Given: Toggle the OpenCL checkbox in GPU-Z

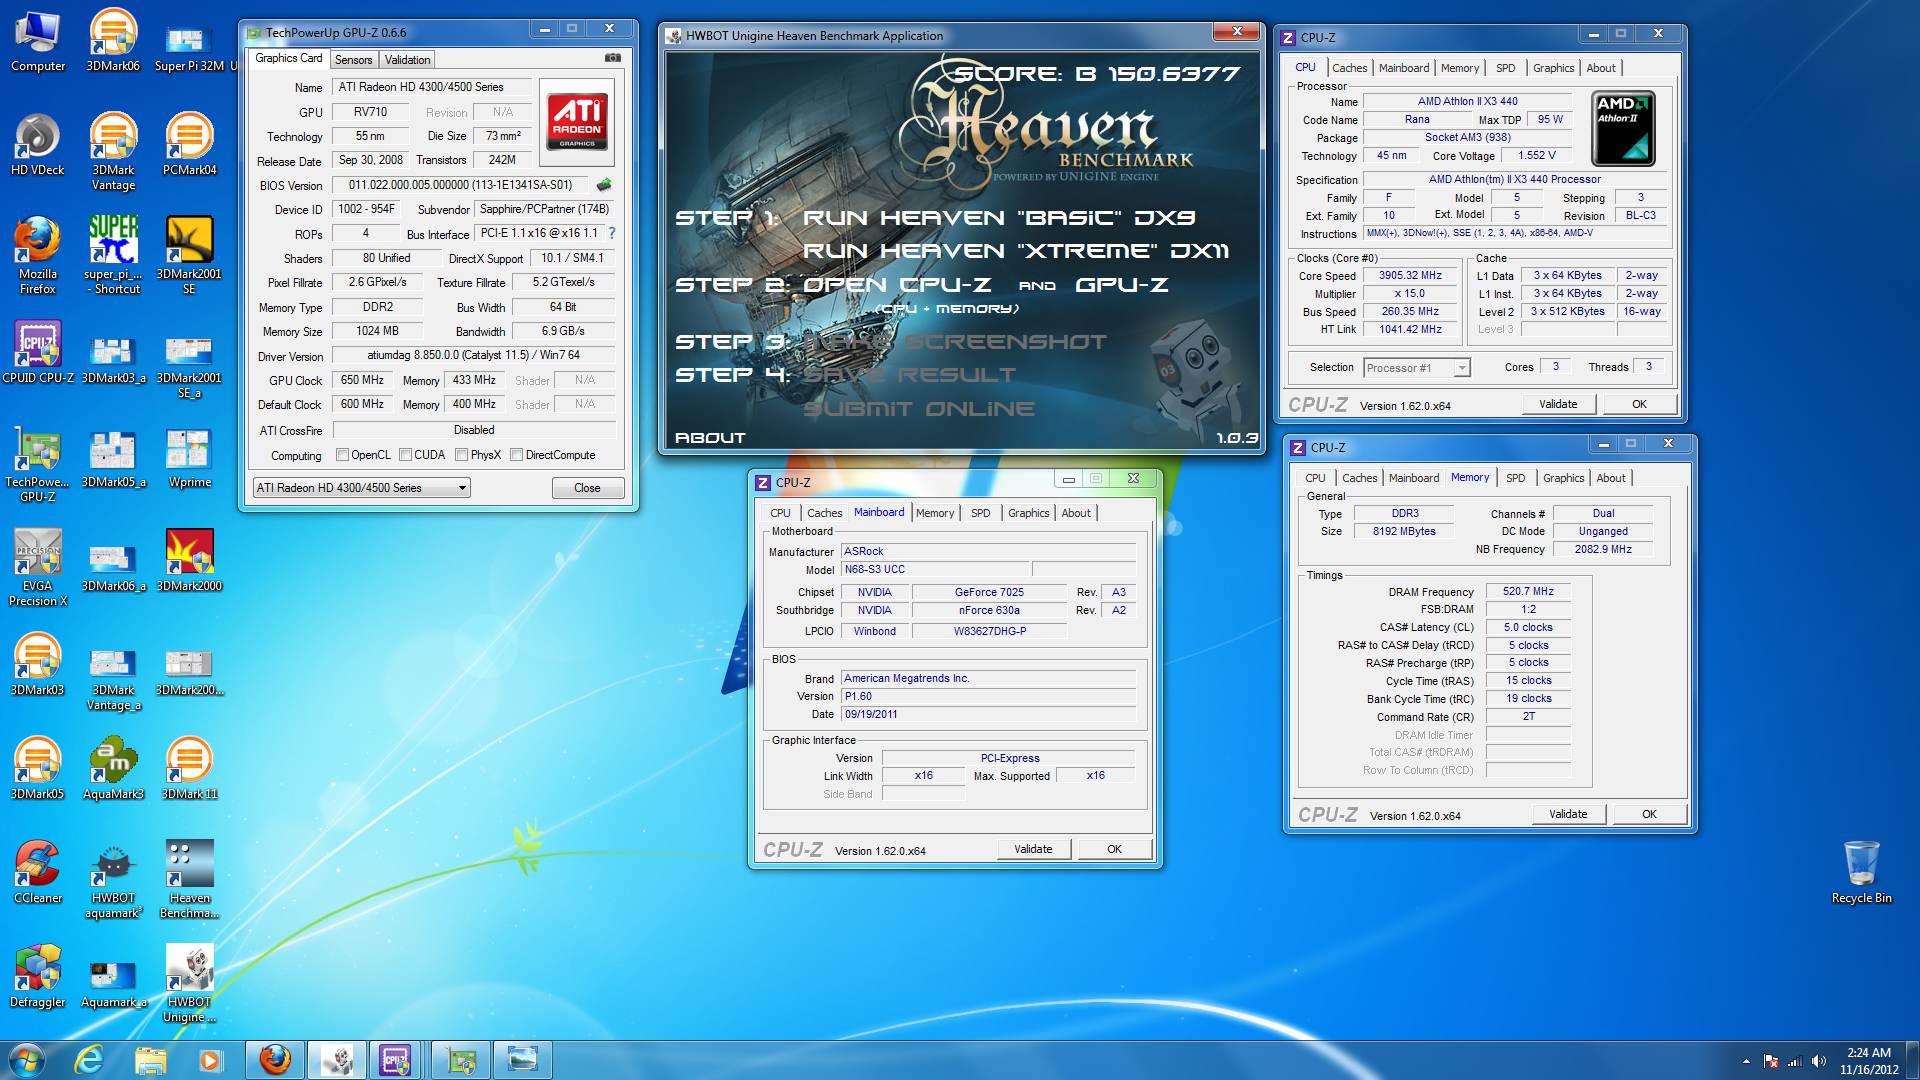Looking at the screenshot, I should [343, 455].
